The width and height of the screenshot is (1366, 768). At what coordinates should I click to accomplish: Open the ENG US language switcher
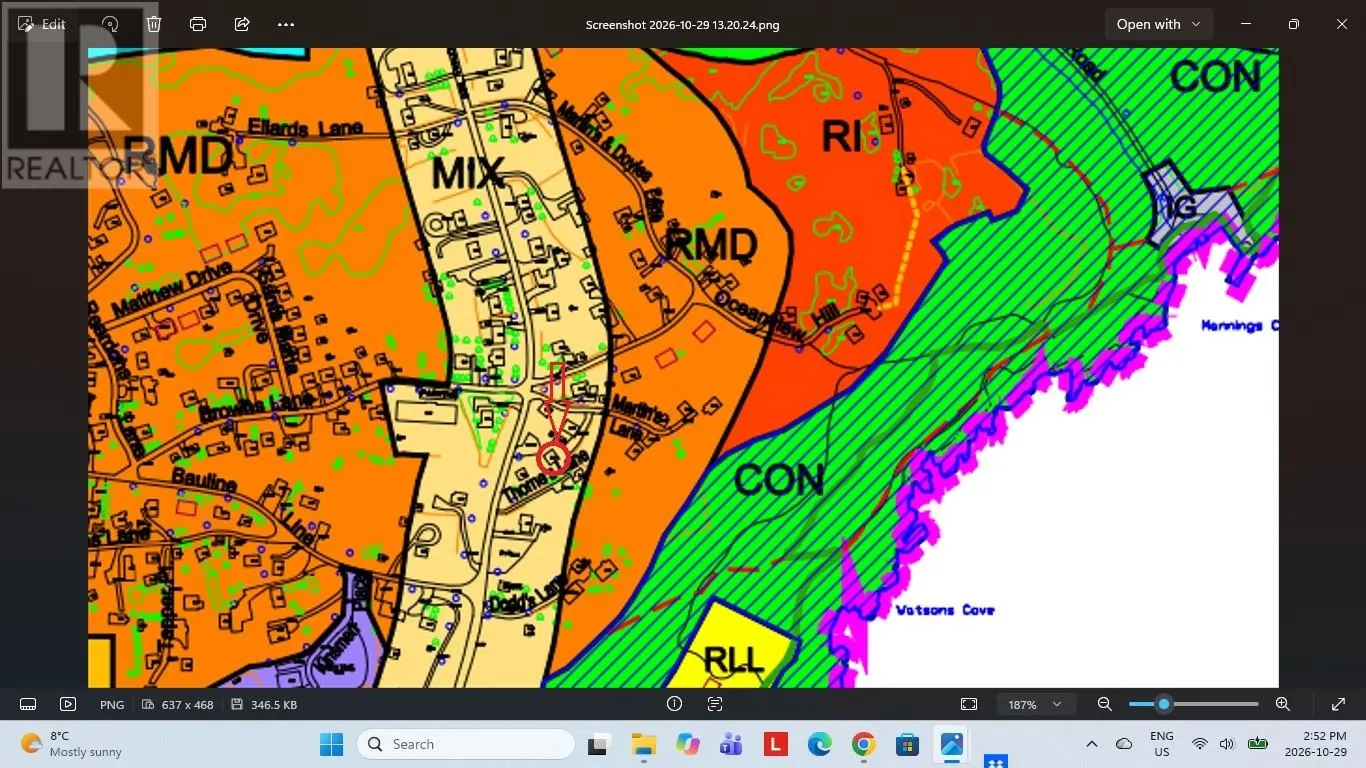pos(1162,744)
